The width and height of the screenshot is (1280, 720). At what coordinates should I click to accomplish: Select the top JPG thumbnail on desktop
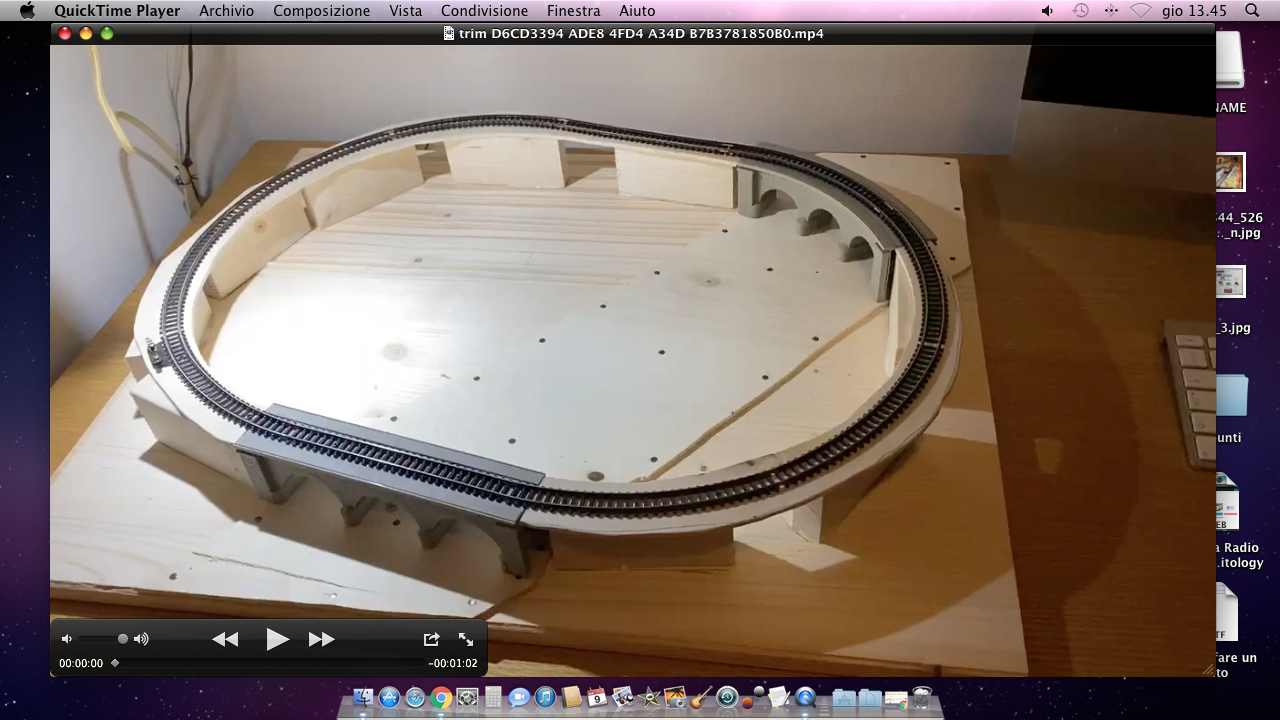point(1230,172)
